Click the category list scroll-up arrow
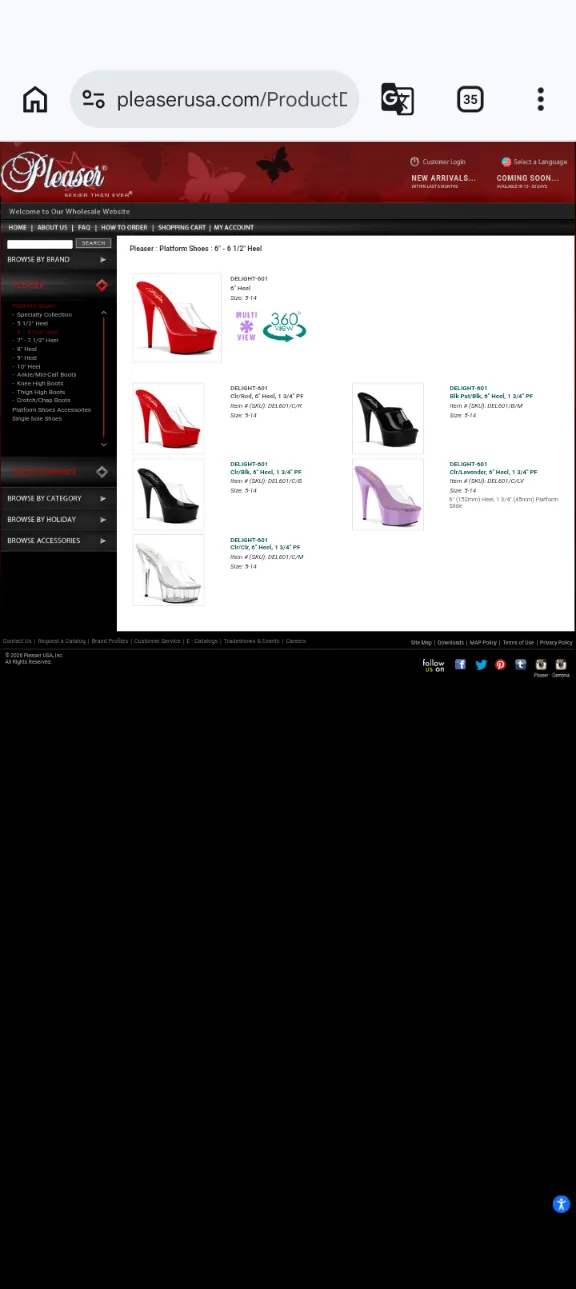Viewport: 576px width, 1289px height. click(103, 313)
